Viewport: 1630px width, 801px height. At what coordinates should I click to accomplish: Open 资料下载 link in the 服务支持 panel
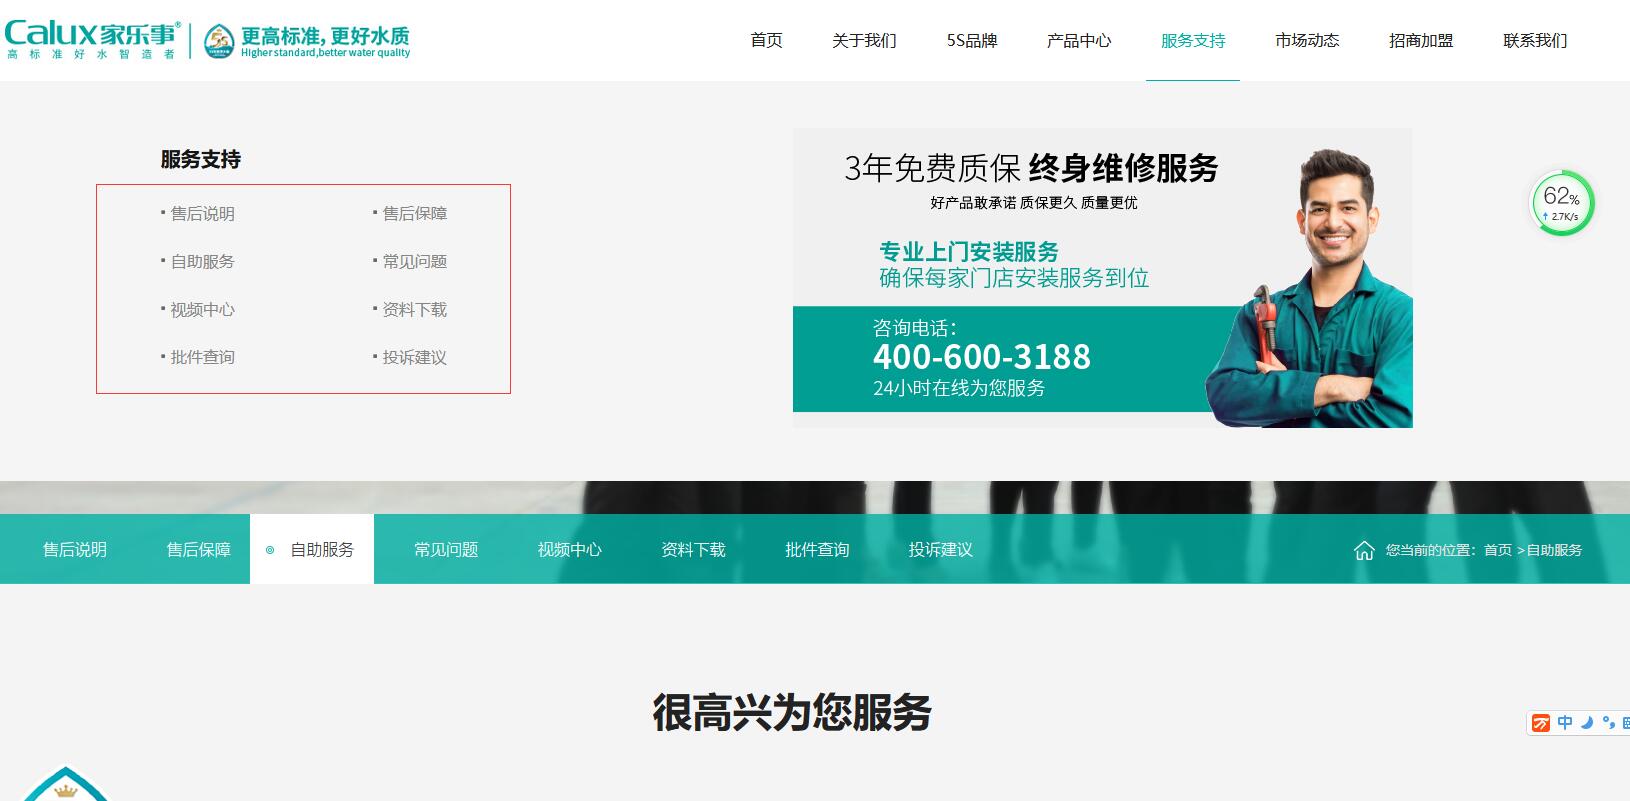tap(414, 310)
